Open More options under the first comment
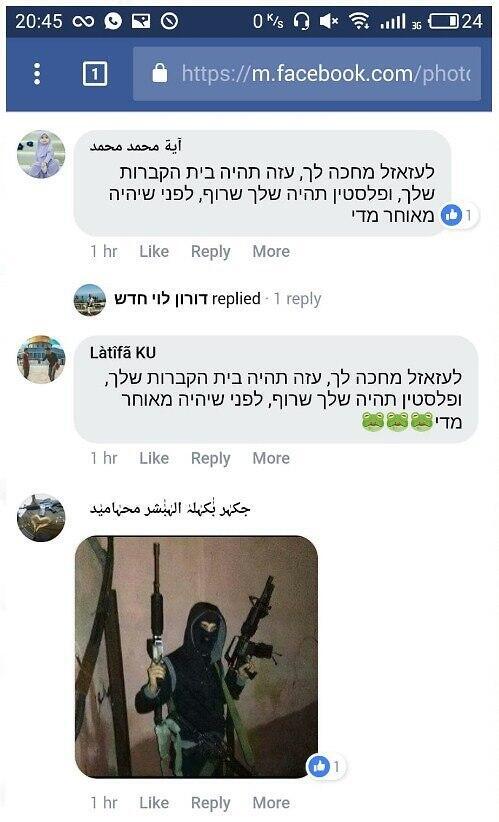The width and height of the screenshot is (499, 822). (271, 252)
